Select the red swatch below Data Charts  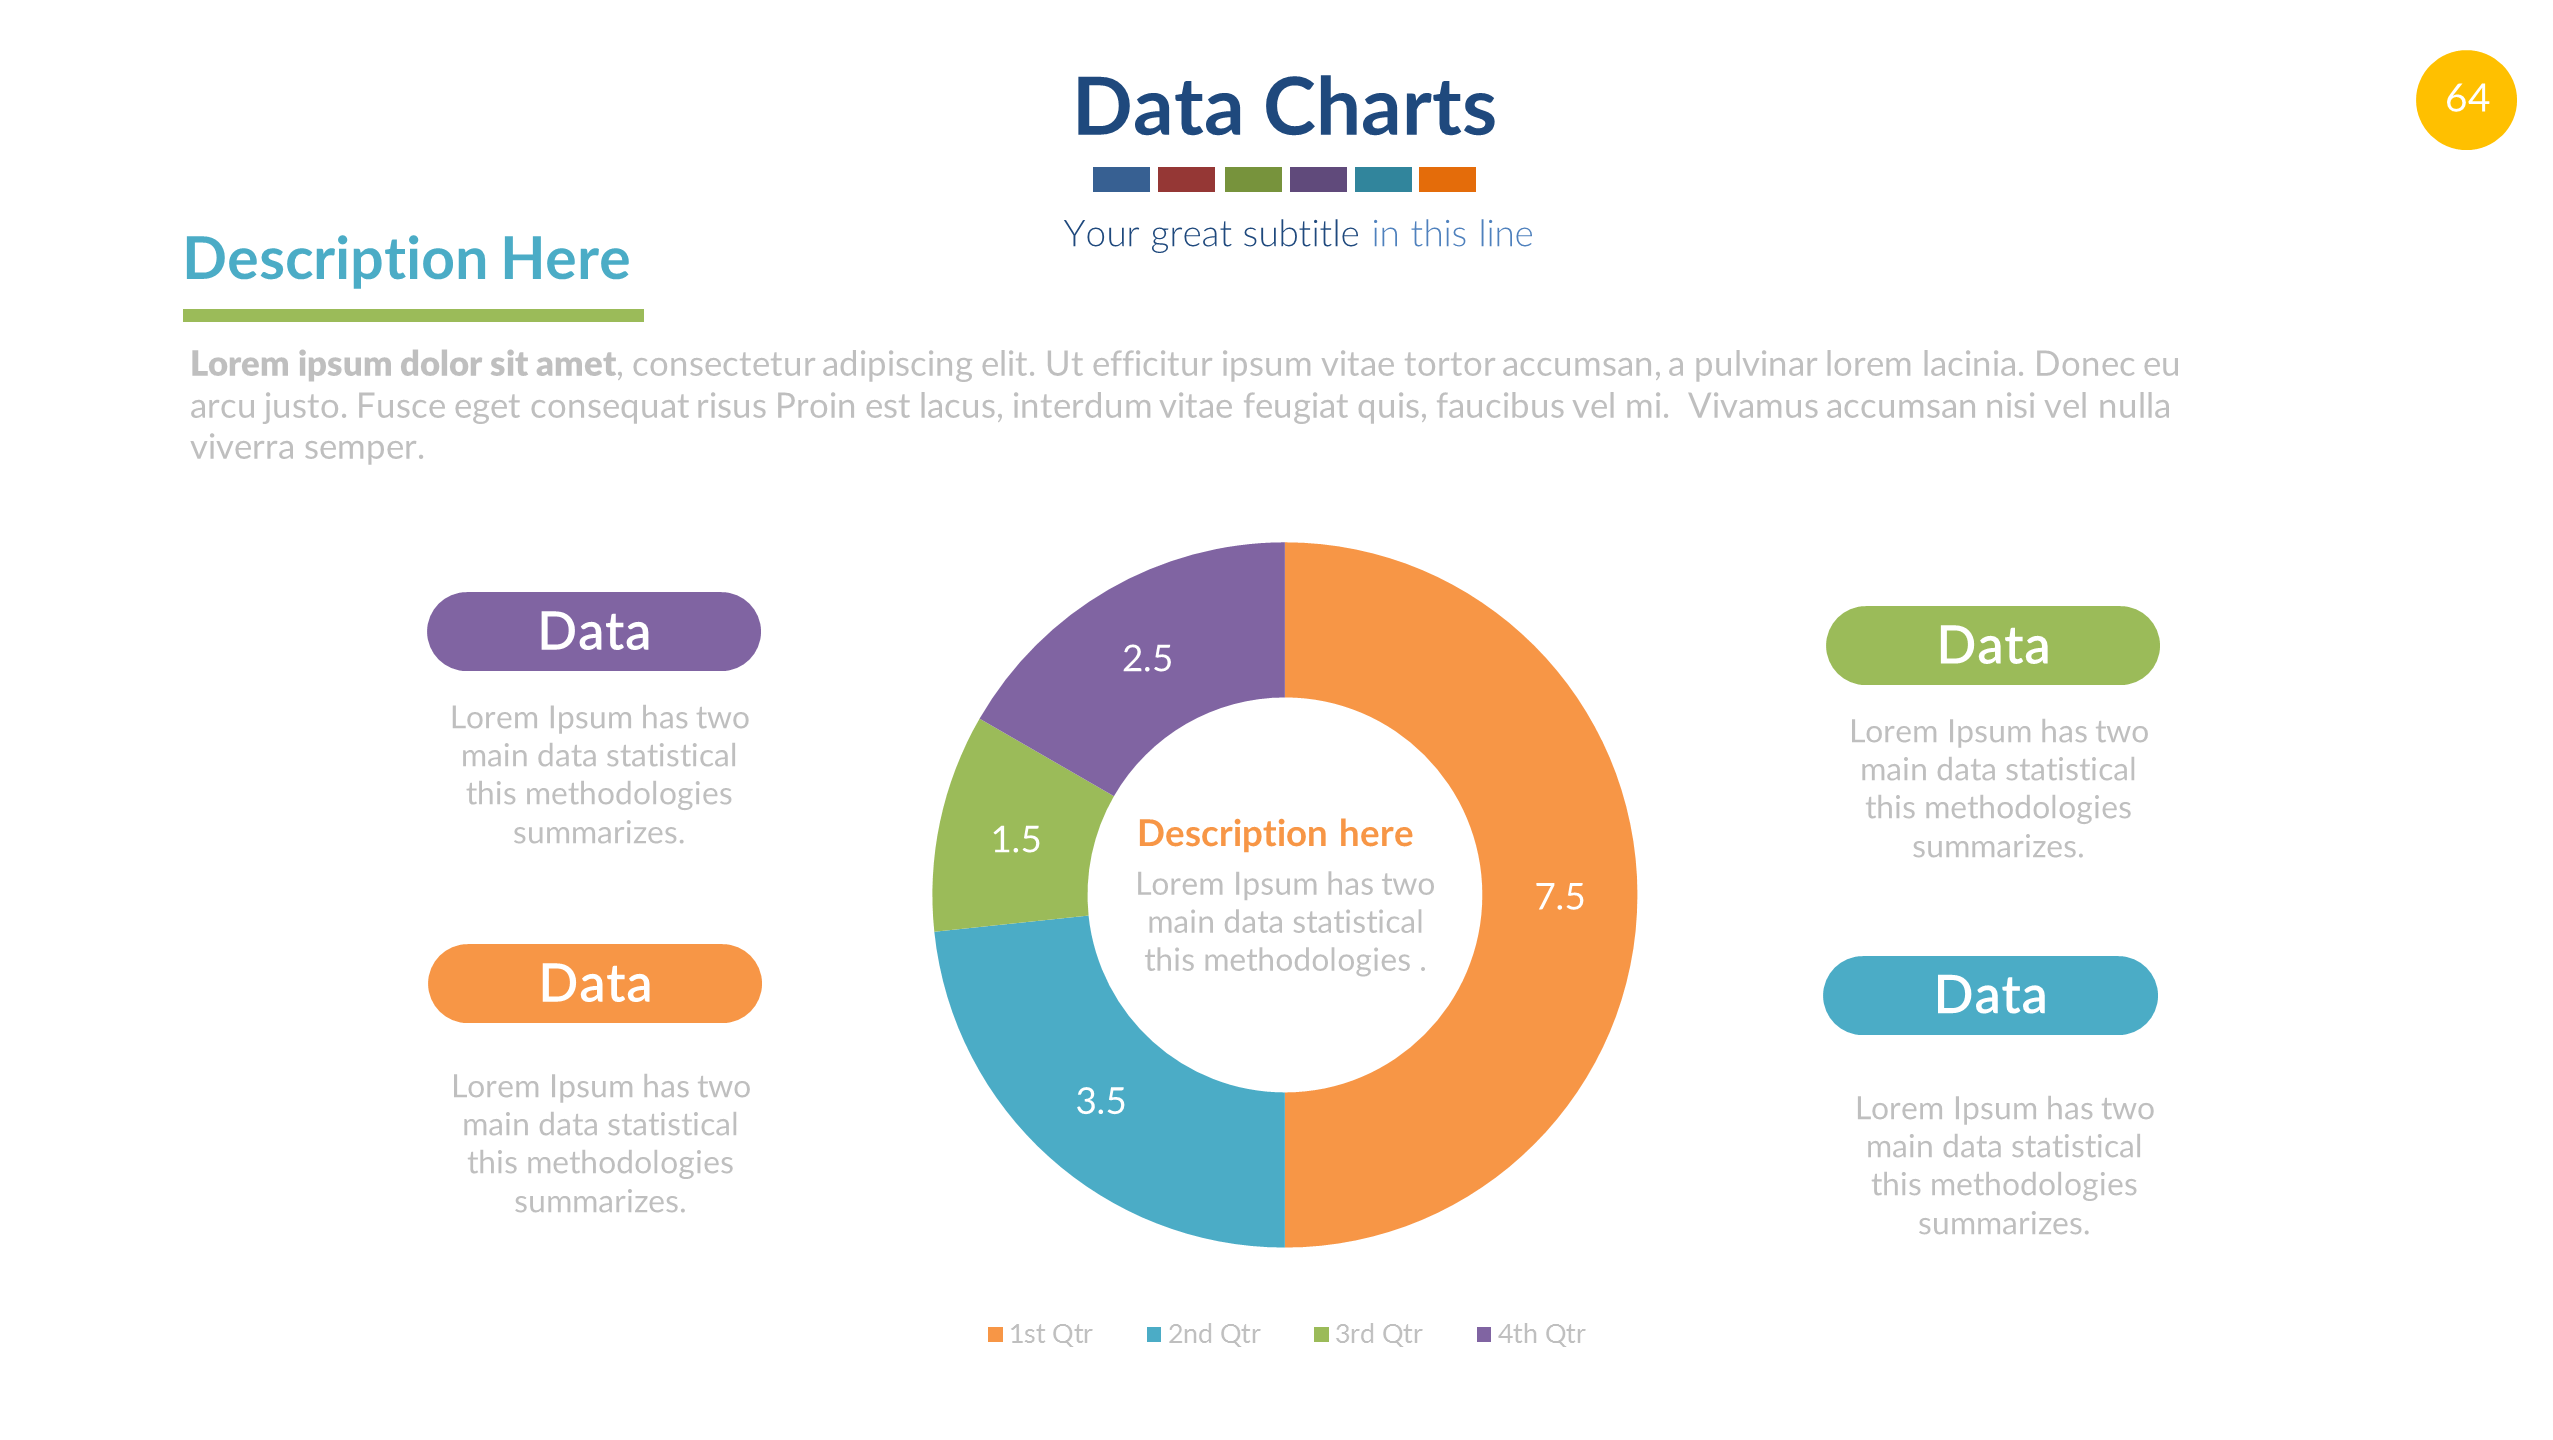click(1185, 179)
